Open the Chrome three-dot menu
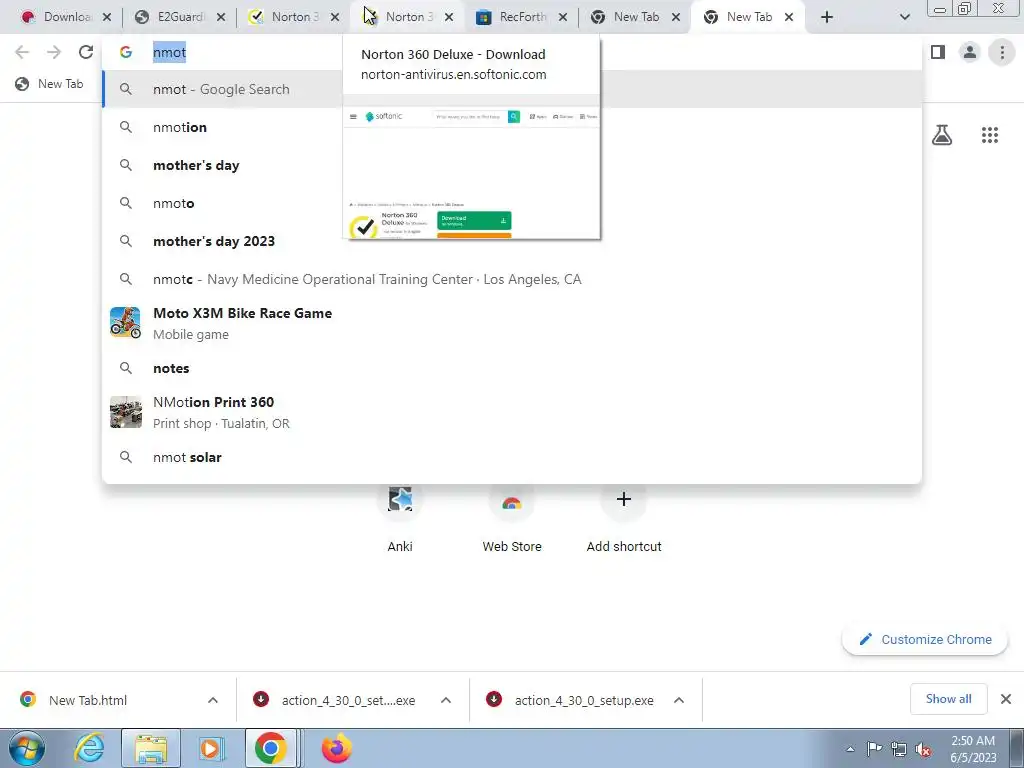The width and height of the screenshot is (1024, 768). tap(1002, 52)
